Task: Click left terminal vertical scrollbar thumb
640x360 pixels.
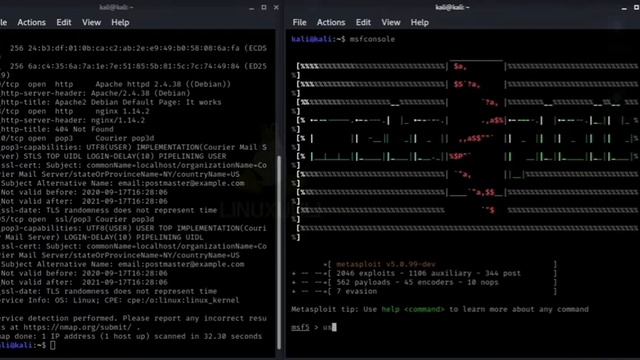Action: click(279, 252)
